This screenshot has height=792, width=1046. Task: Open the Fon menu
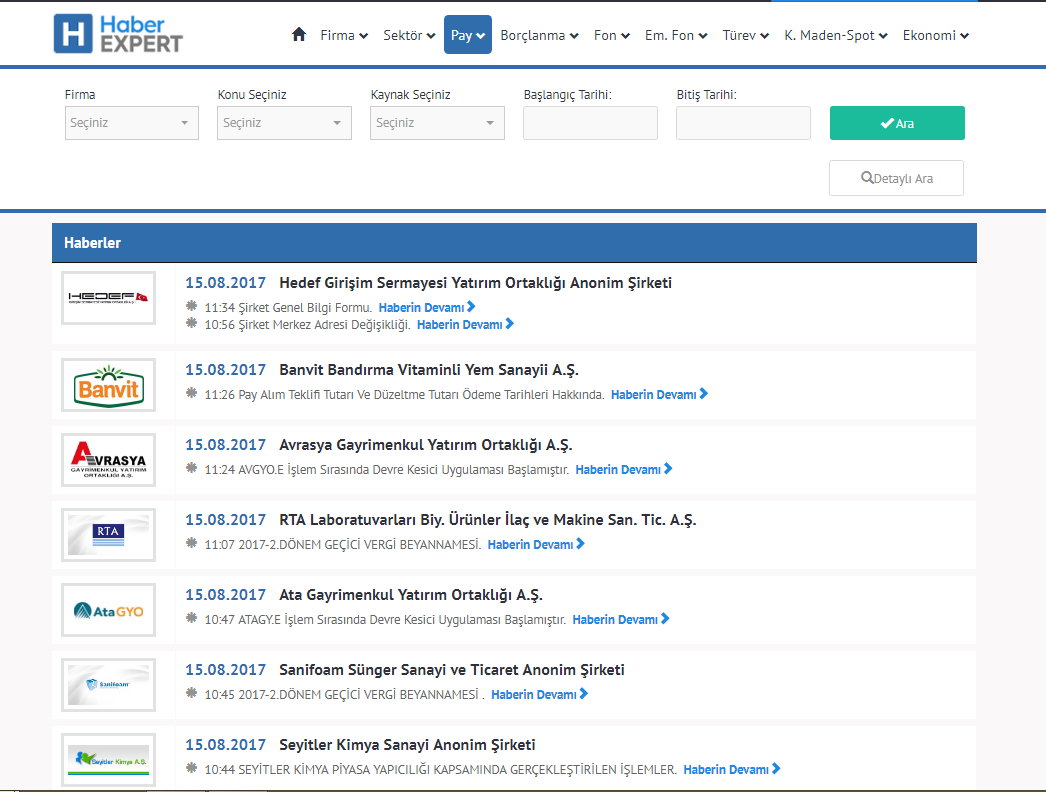(612, 35)
